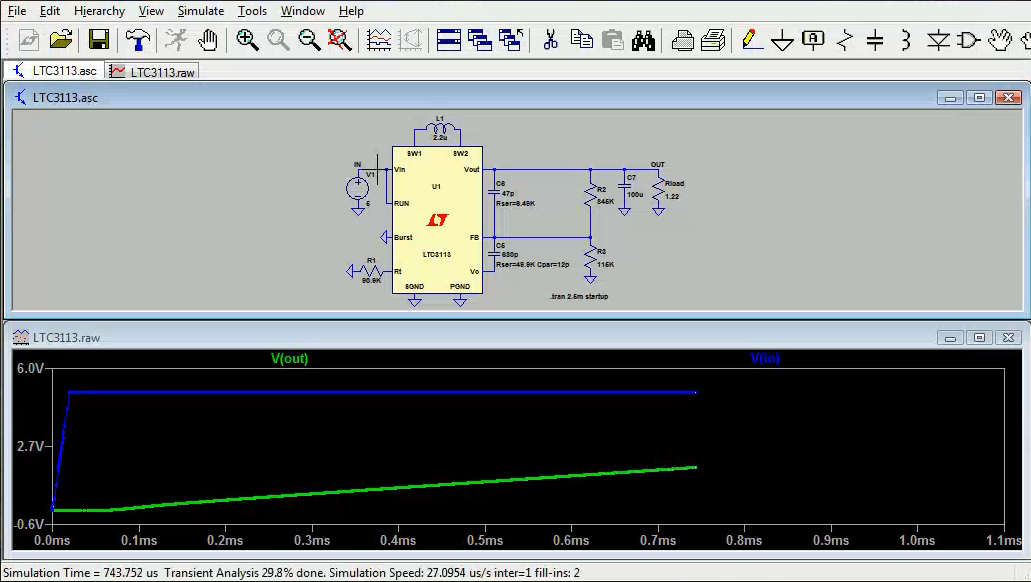Click the V(out) trace label
This screenshot has height=582, width=1031.
pos(289,358)
